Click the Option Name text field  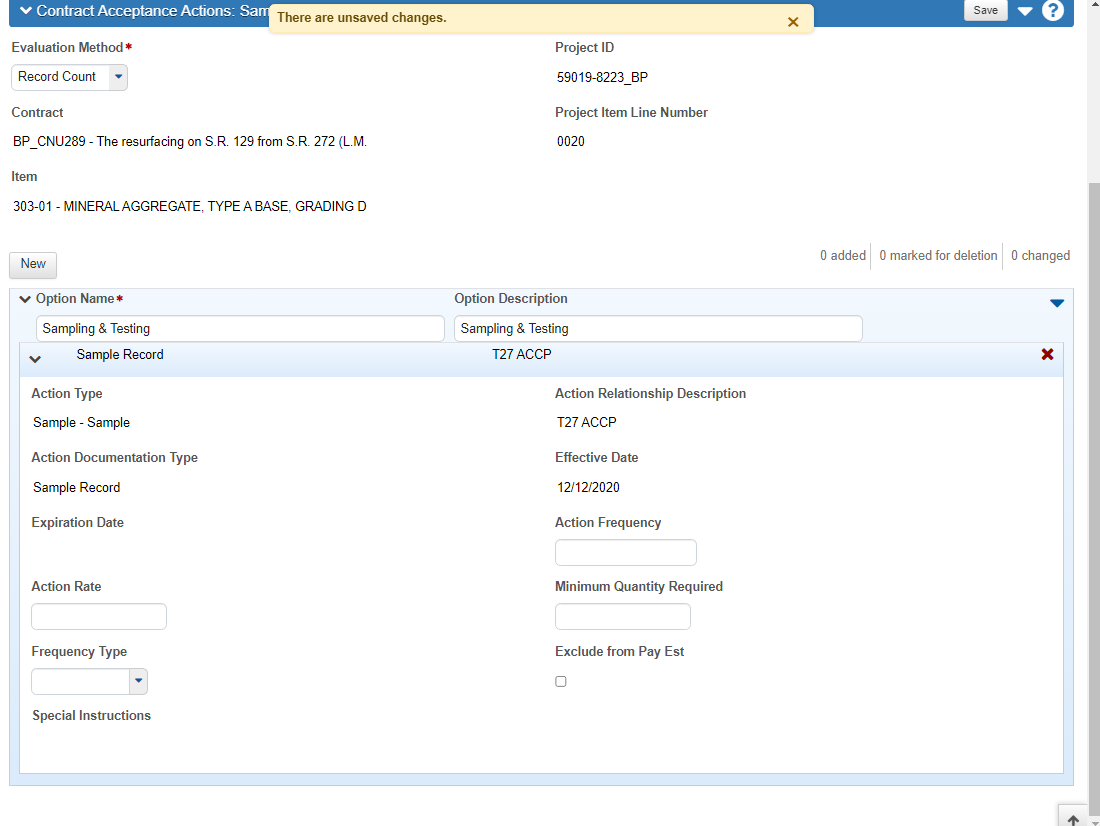click(240, 329)
